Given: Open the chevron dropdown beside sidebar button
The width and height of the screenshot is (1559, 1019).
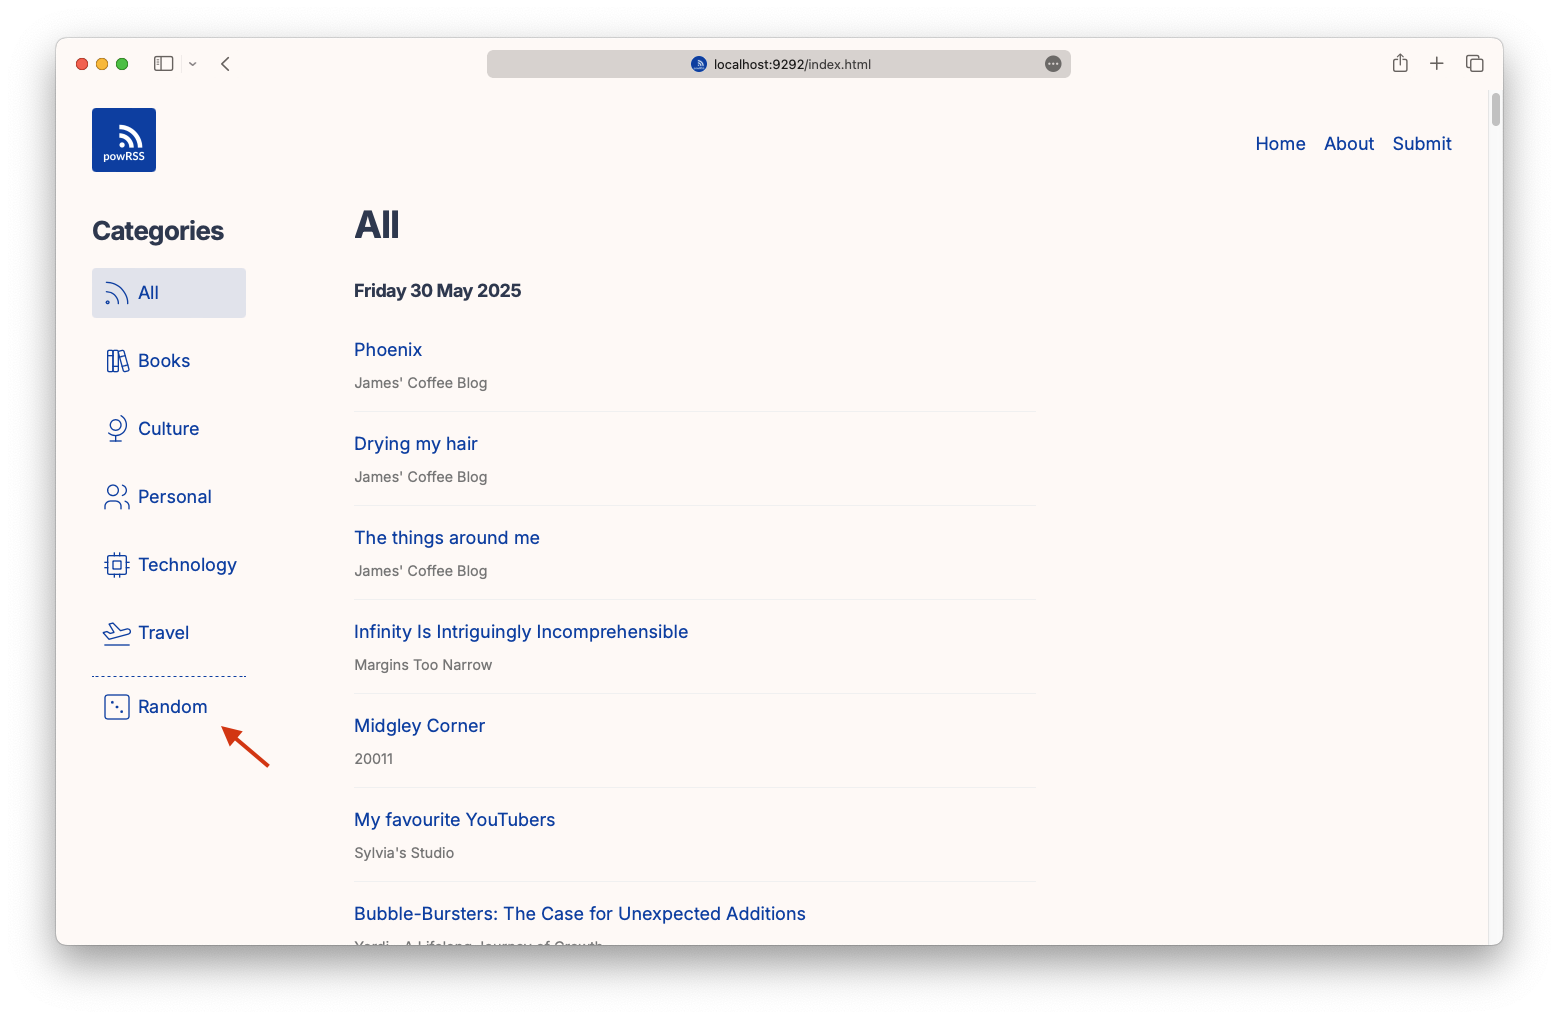Looking at the screenshot, I should click(x=192, y=63).
